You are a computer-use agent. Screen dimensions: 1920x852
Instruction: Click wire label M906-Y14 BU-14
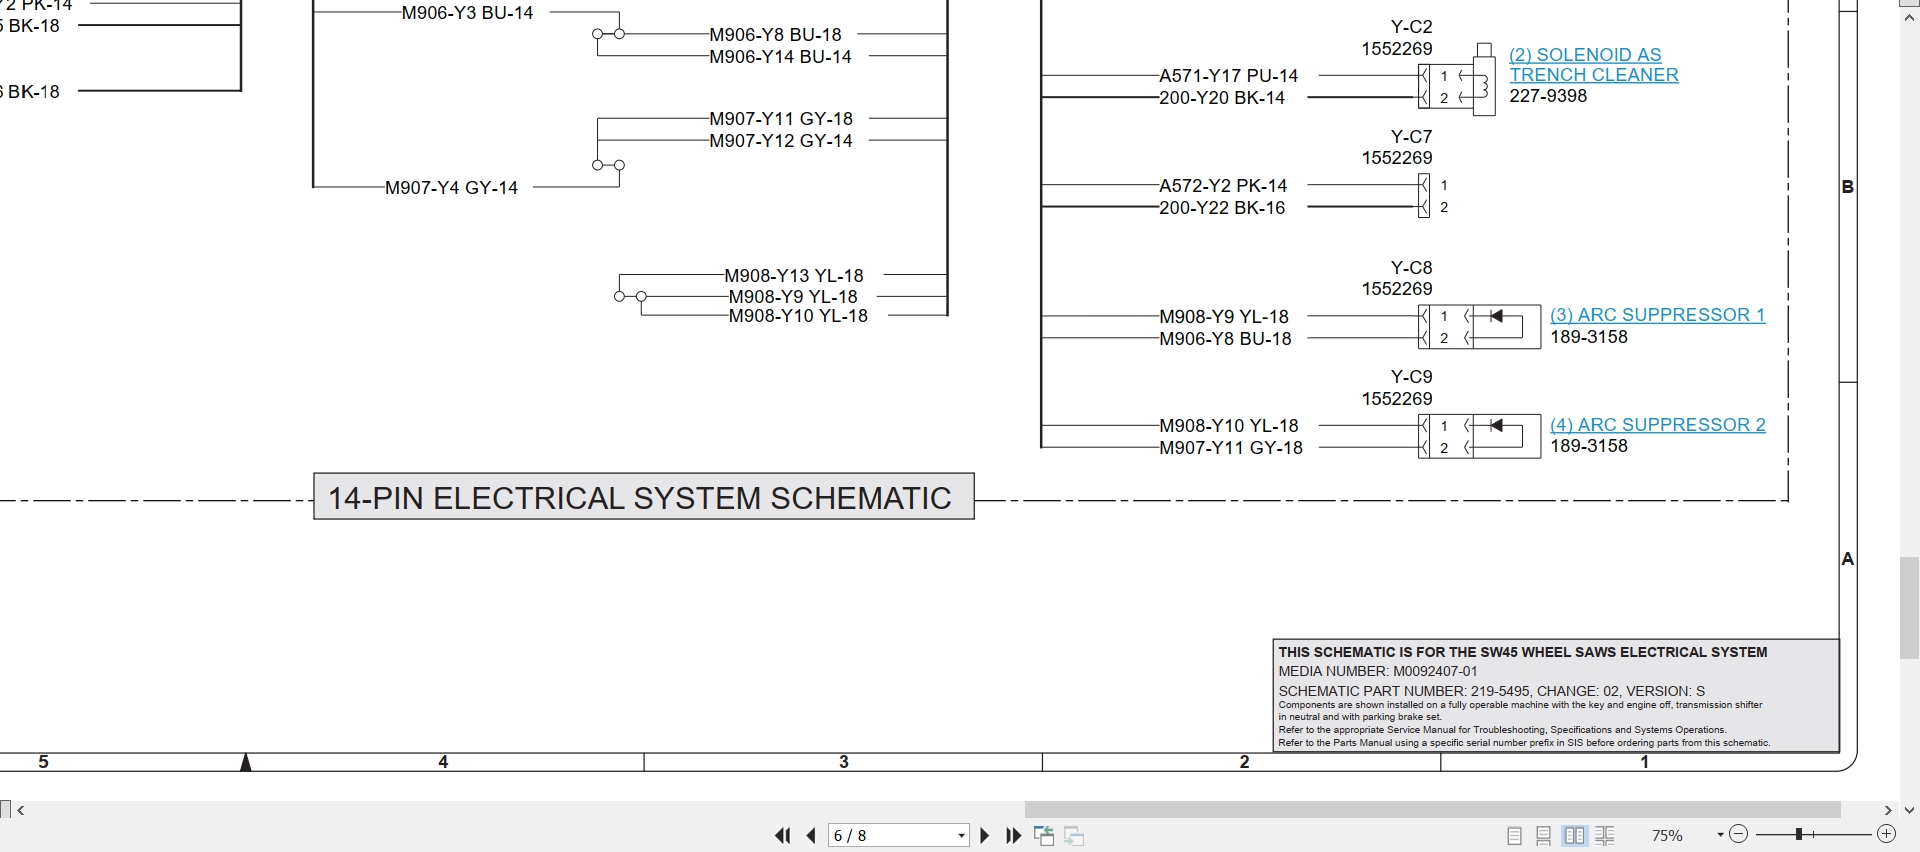point(780,57)
